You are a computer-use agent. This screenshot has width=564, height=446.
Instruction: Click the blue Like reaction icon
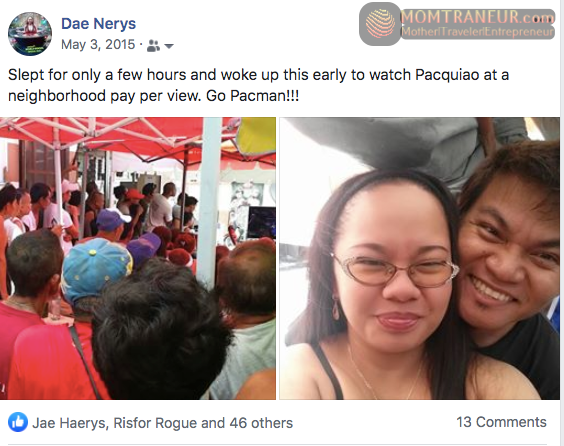[x=18, y=422]
